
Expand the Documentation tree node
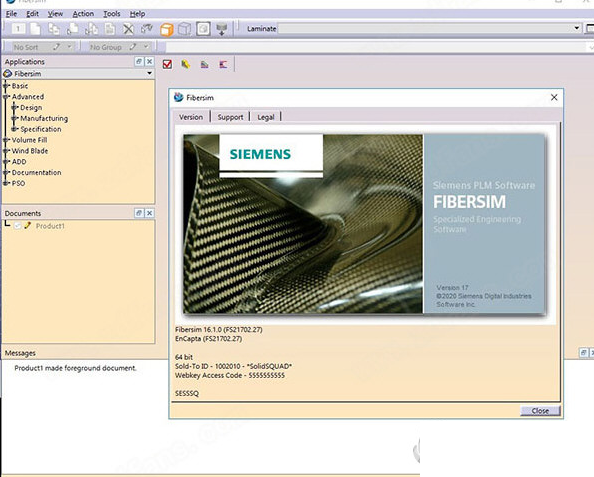(x=6, y=172)
